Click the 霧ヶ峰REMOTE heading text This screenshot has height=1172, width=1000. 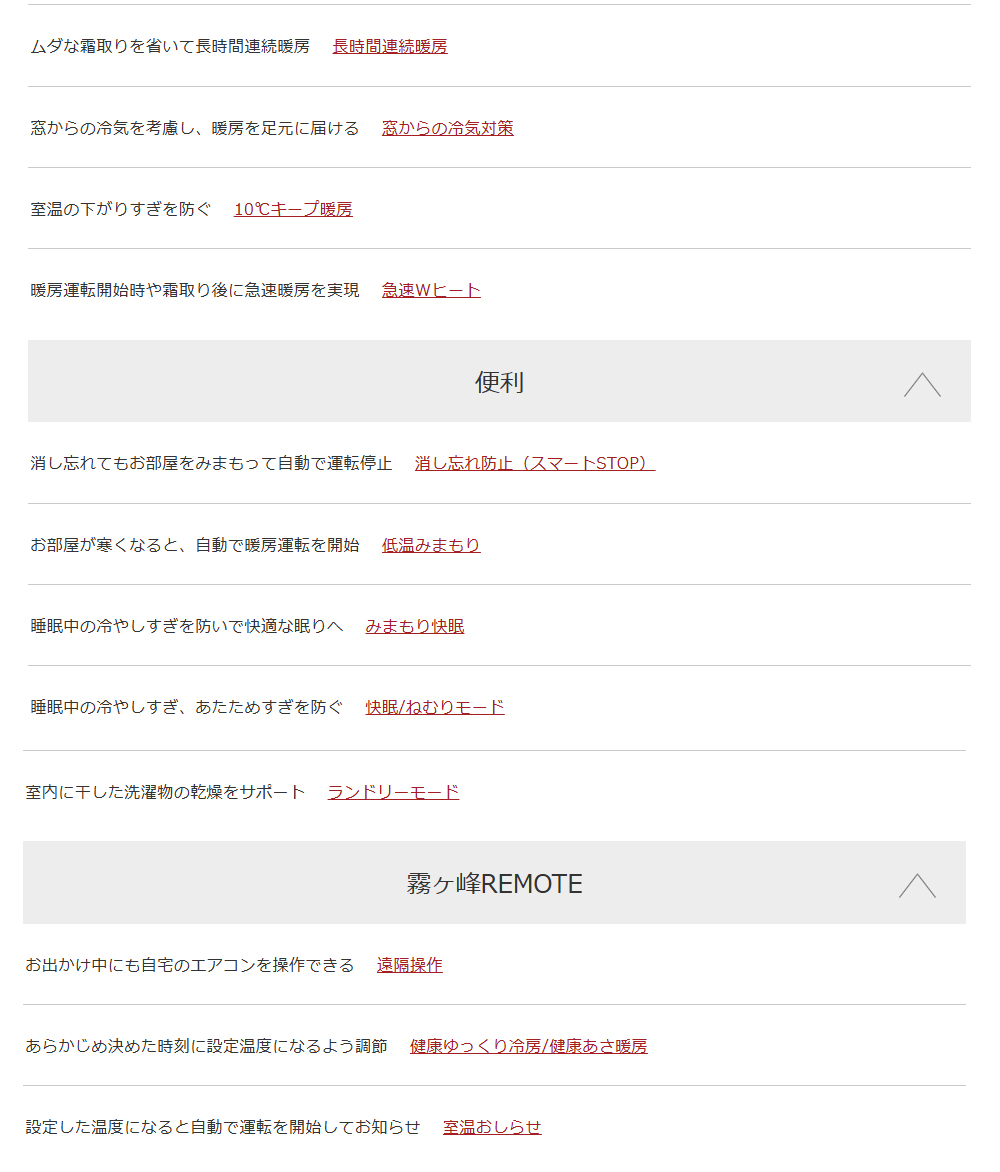point(494,883)
